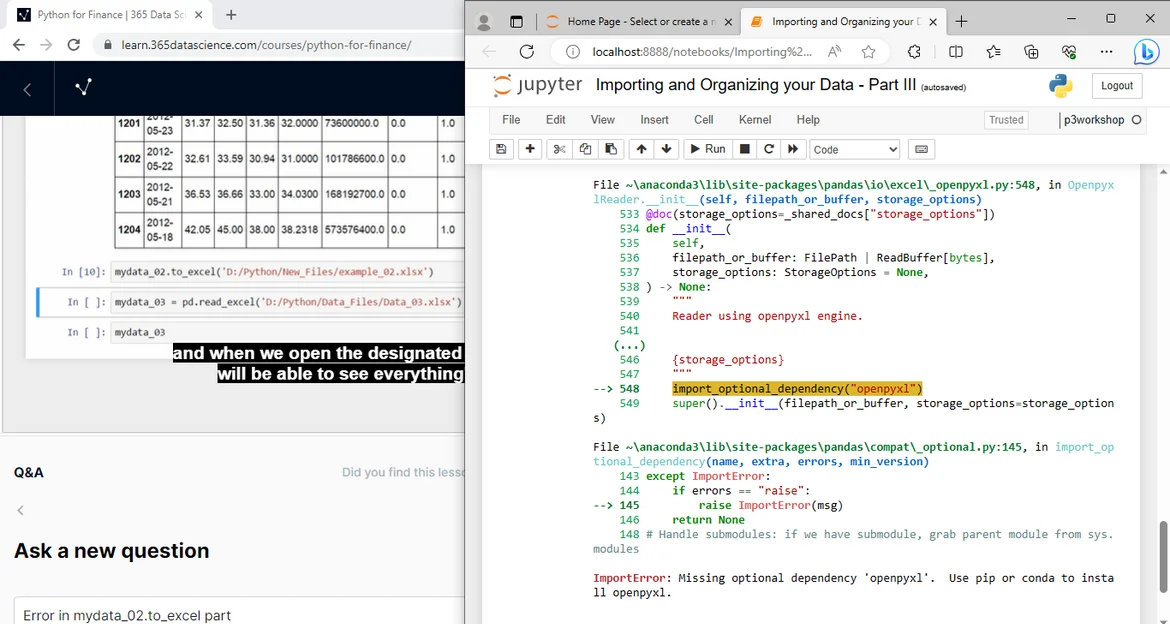Screen dimensions: 1170x624
Task: Open the command palette keyboard icon
Action: [921, 149]
